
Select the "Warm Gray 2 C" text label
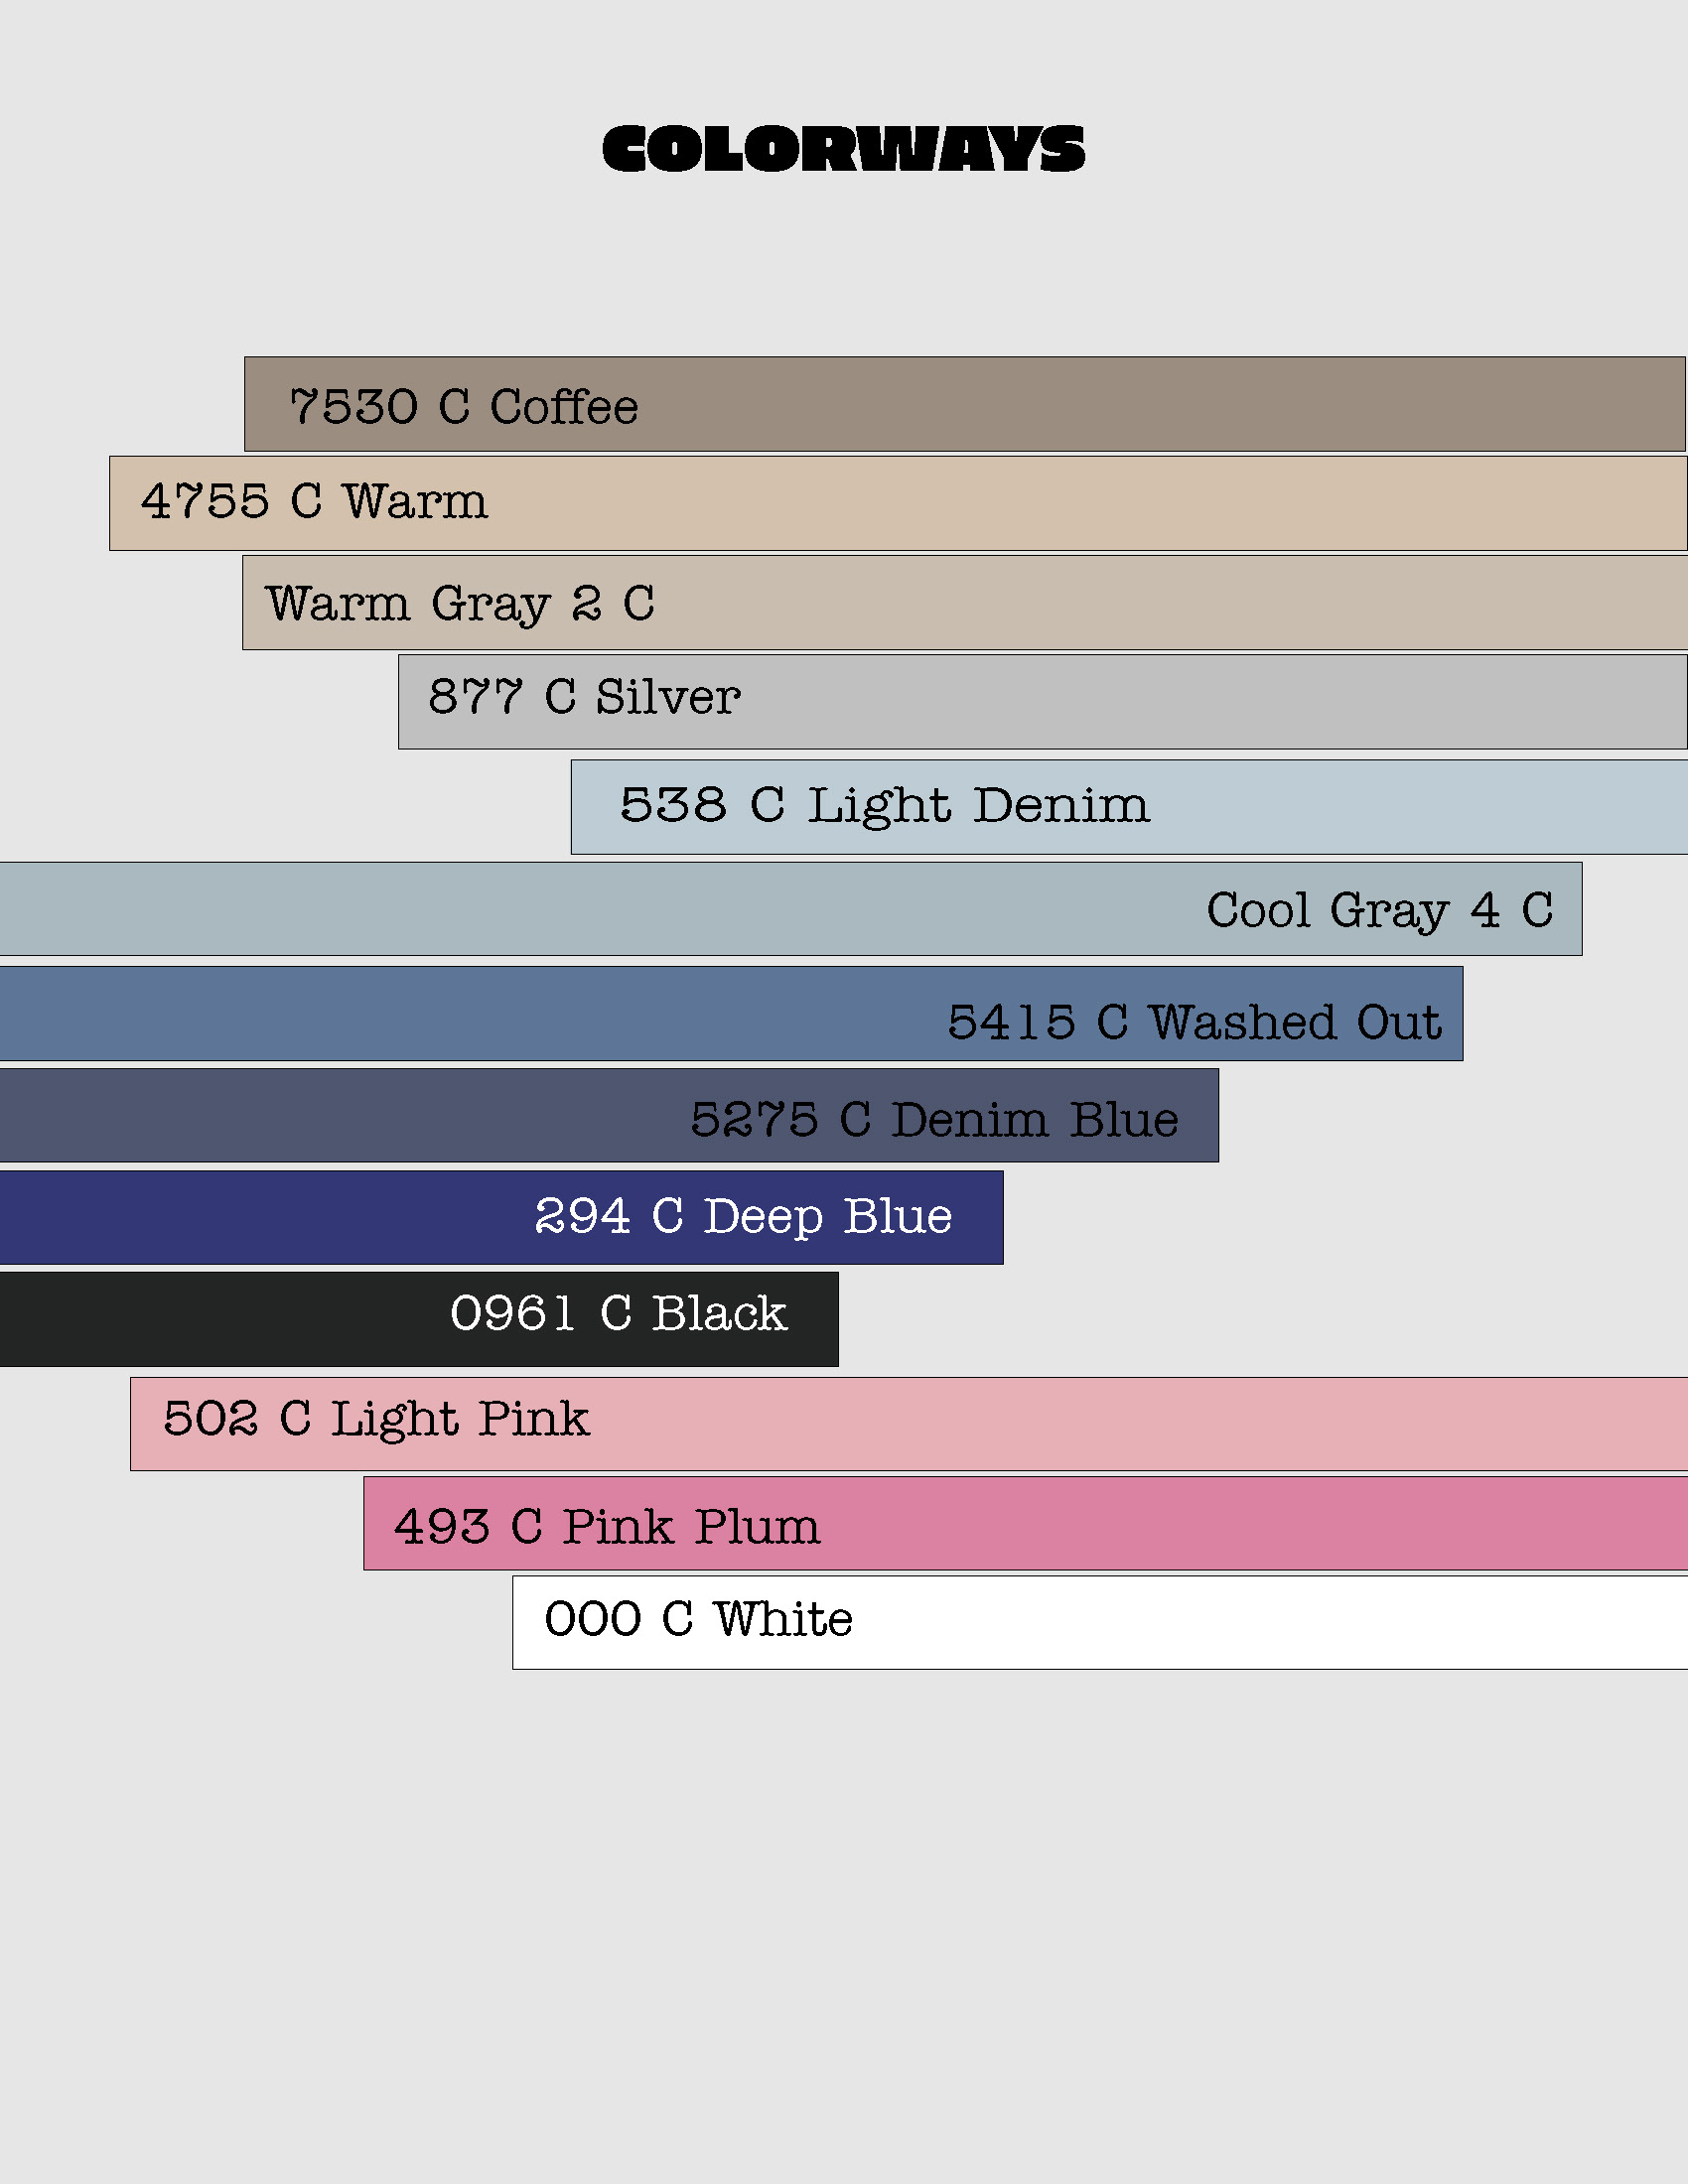point(460,604)
